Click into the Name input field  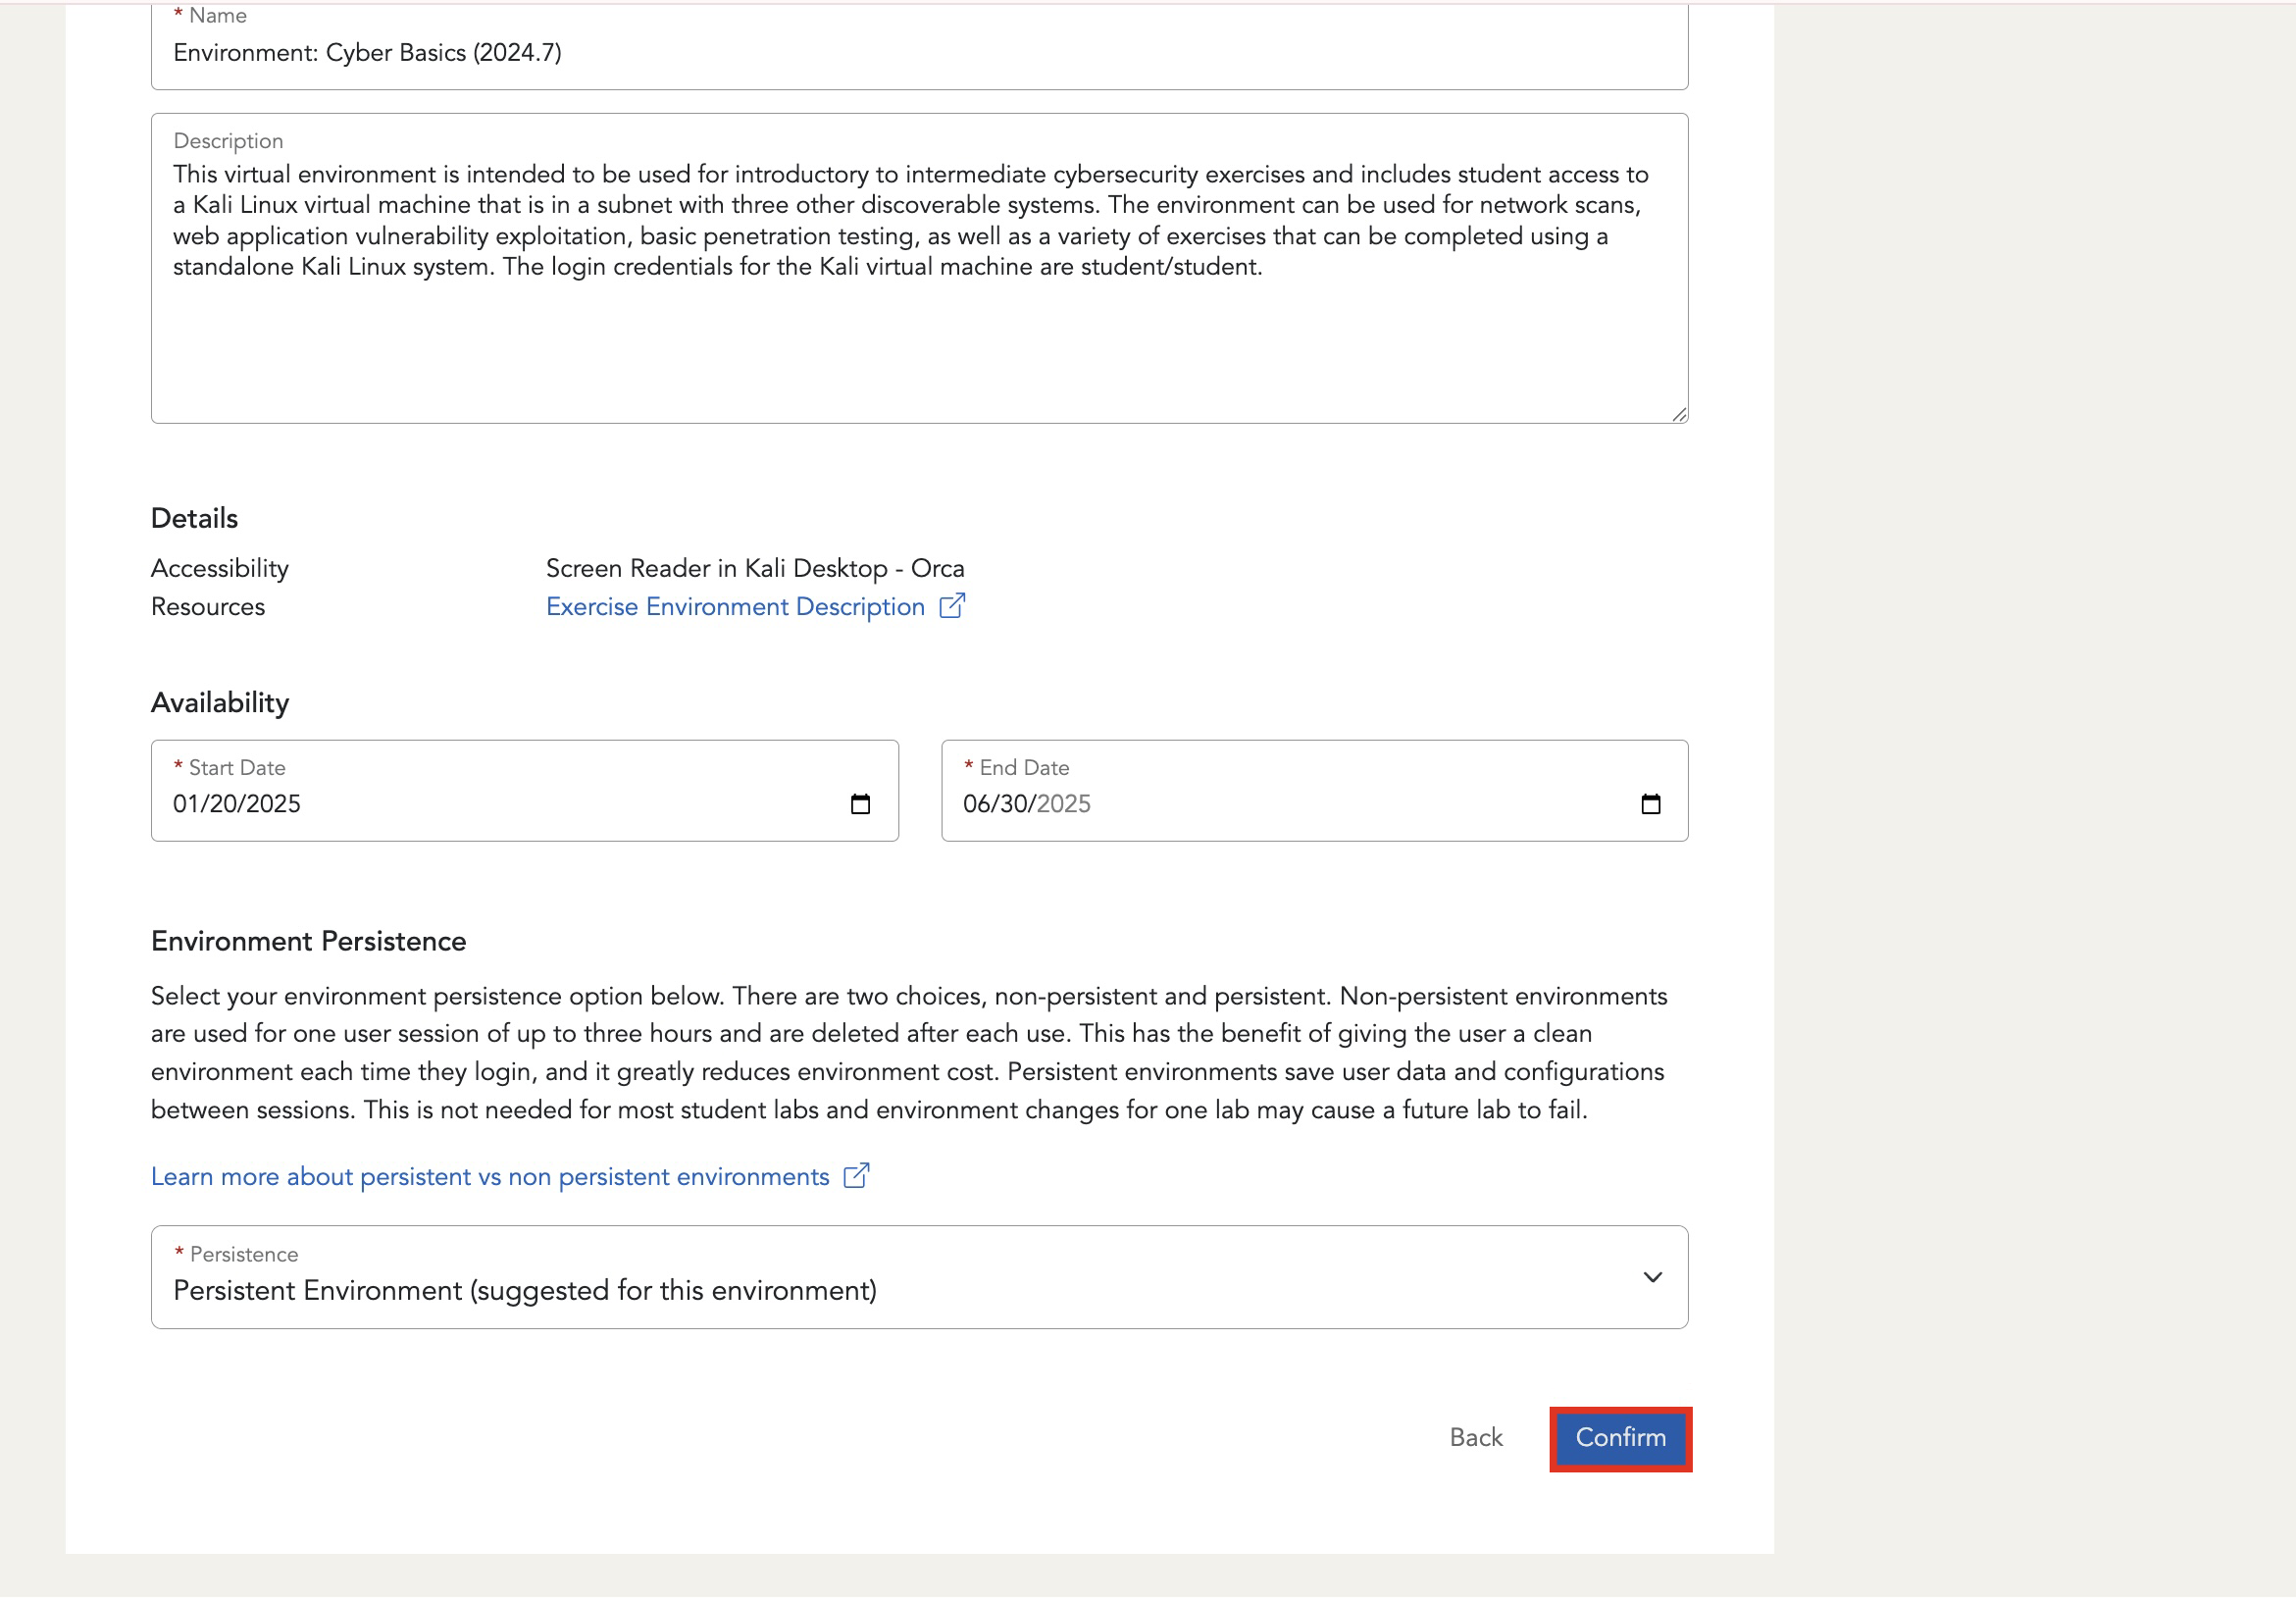pyautogui.click(x=919, y=45)
